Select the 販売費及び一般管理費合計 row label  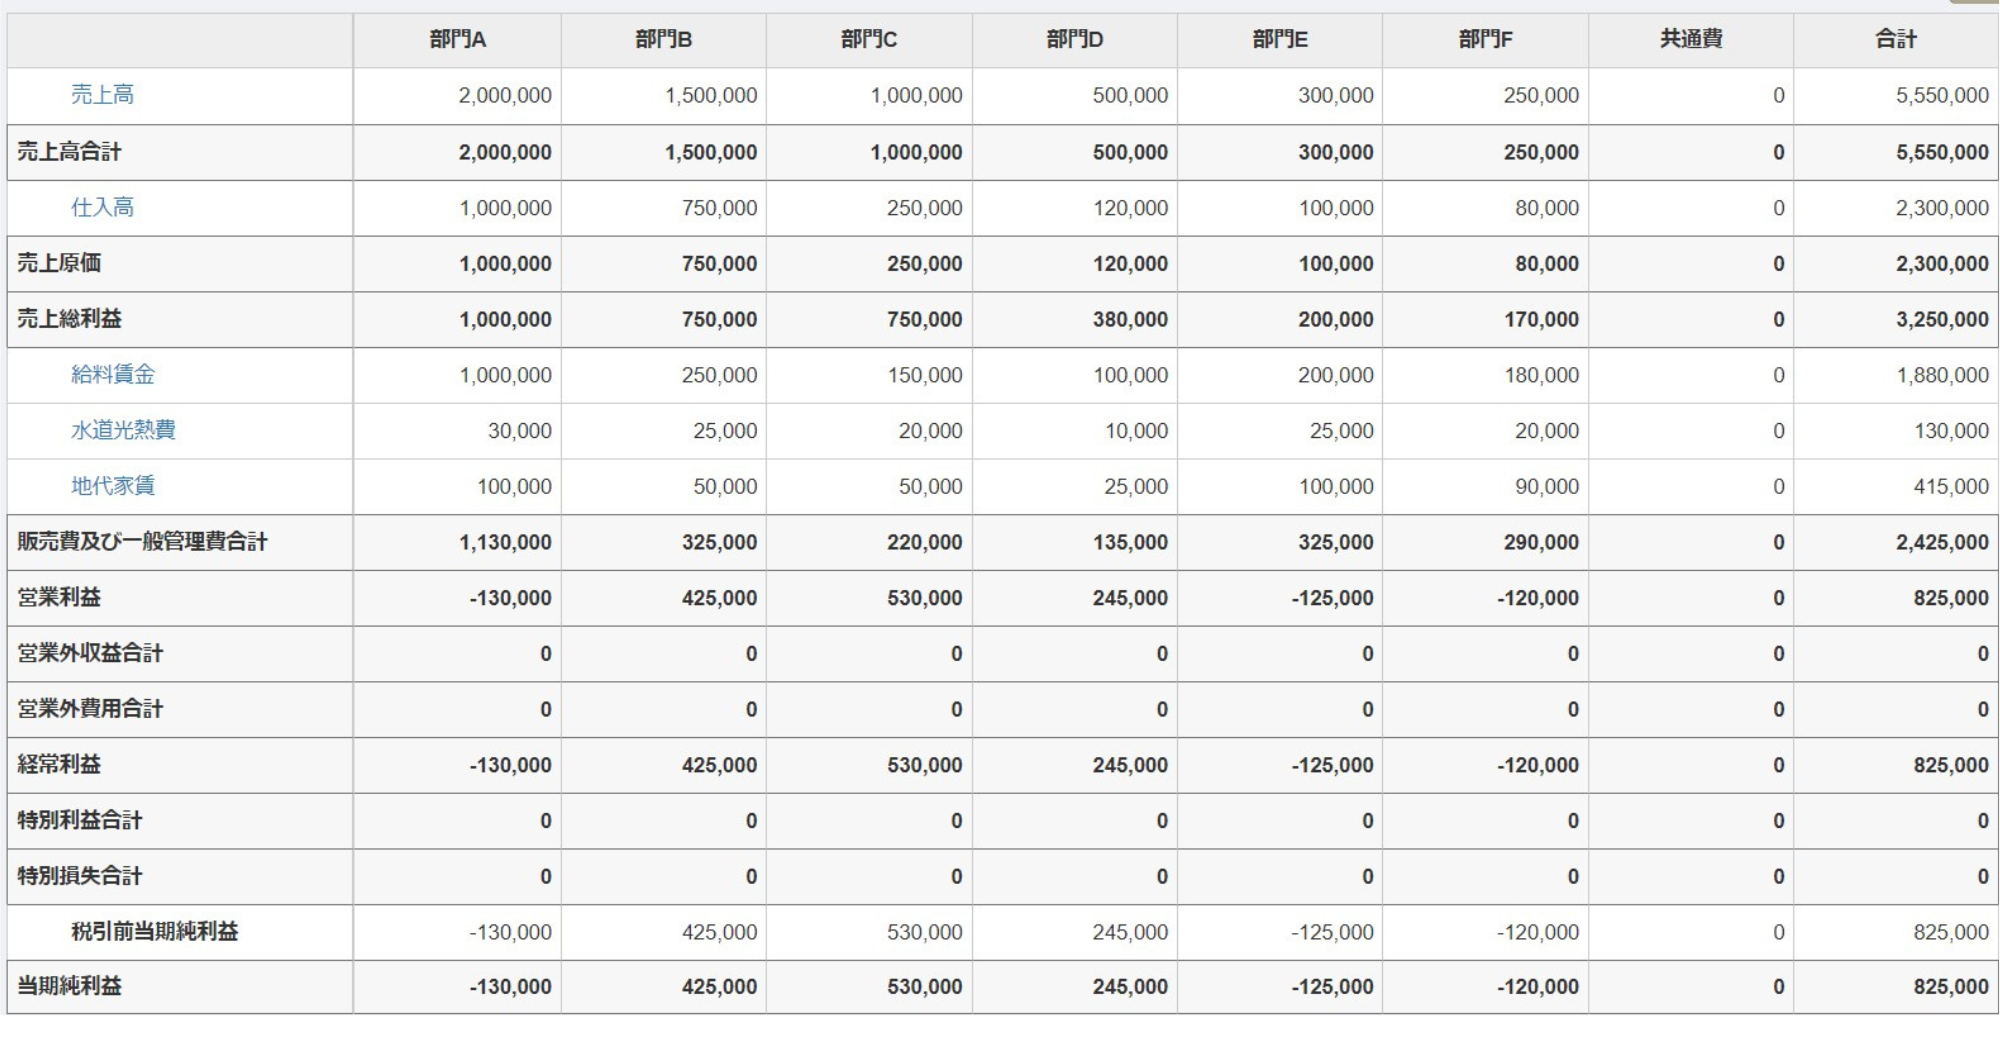(x=142, y=542)
